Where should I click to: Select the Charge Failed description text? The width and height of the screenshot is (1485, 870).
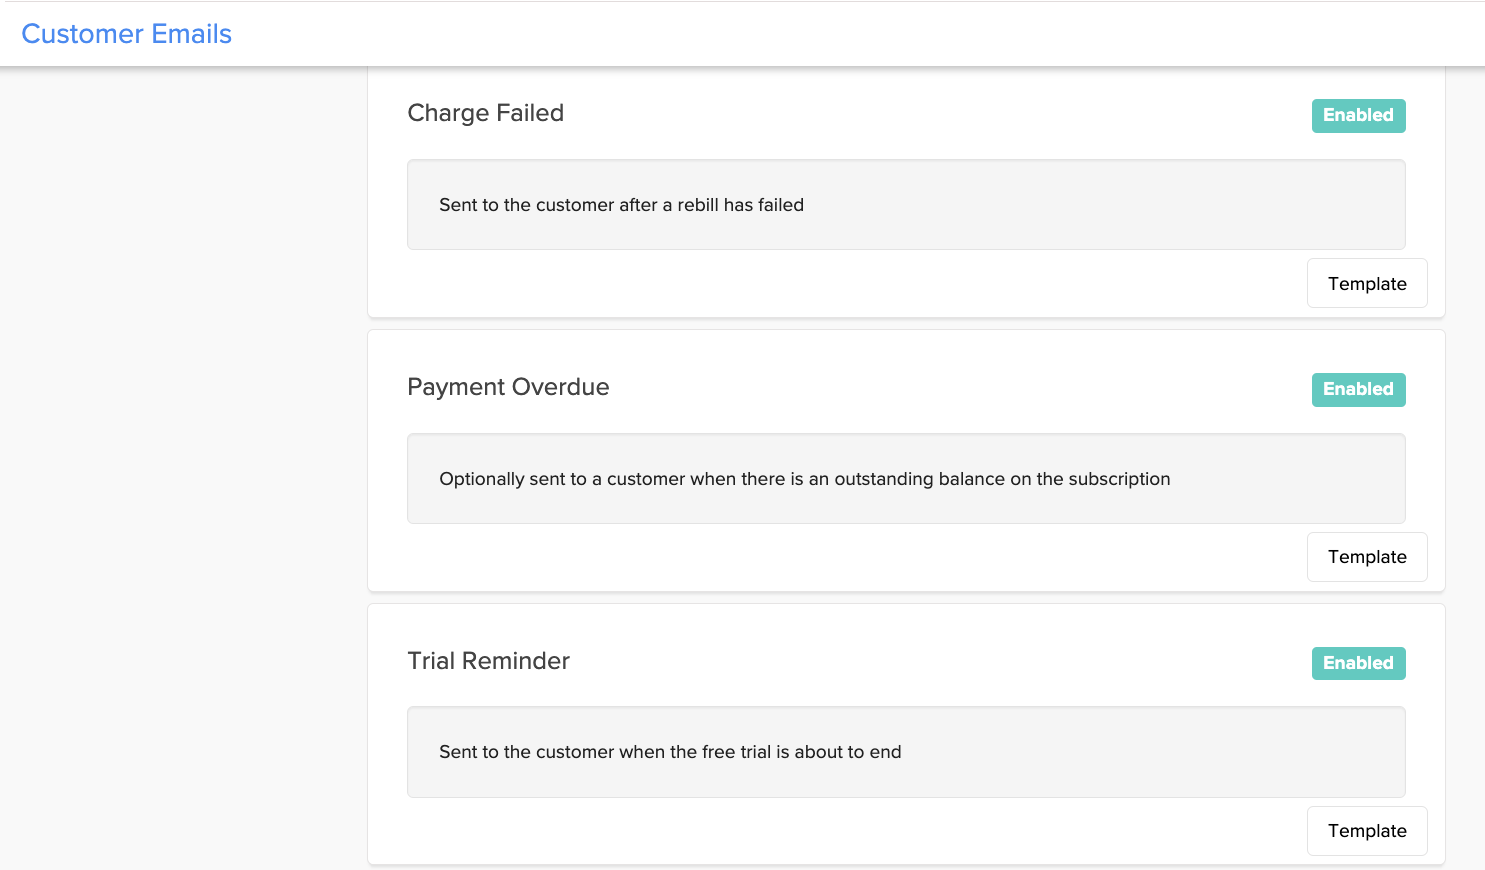point(621,205)
